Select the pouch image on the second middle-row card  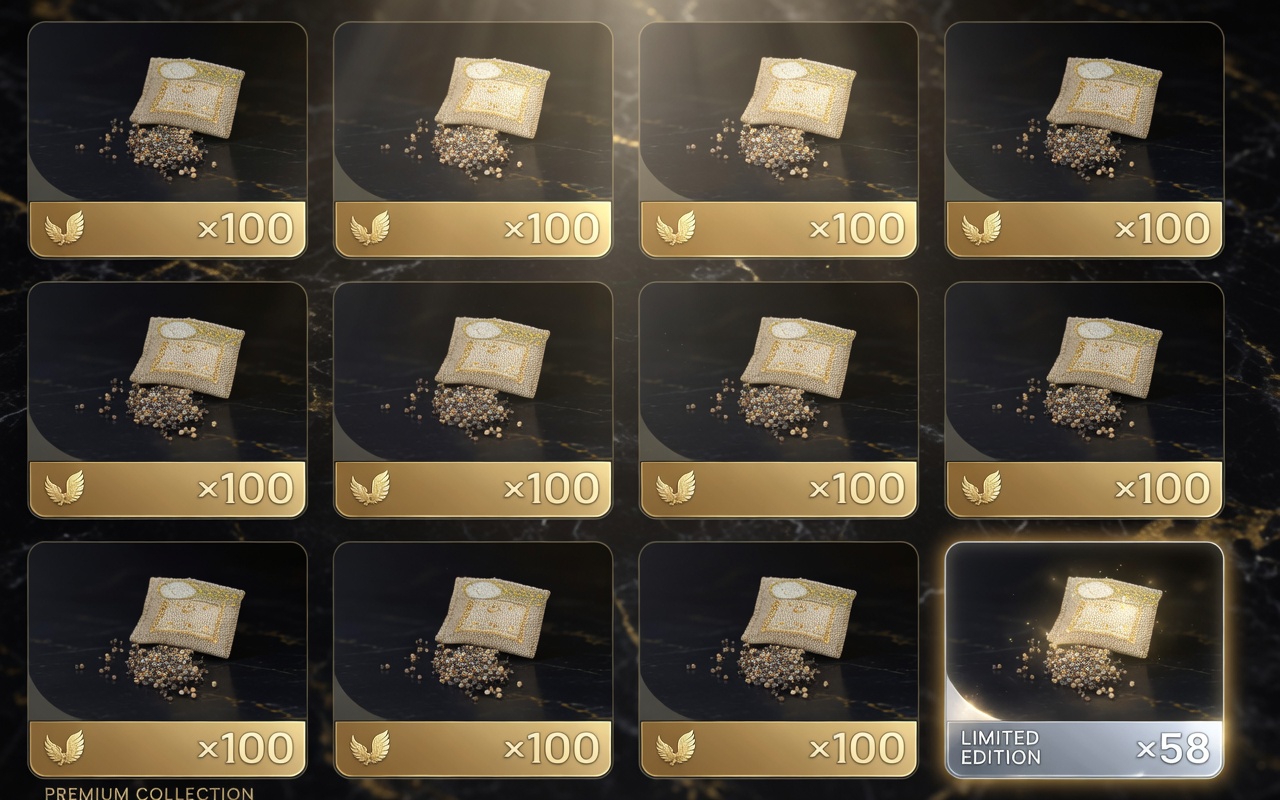(x=472, y=372)
